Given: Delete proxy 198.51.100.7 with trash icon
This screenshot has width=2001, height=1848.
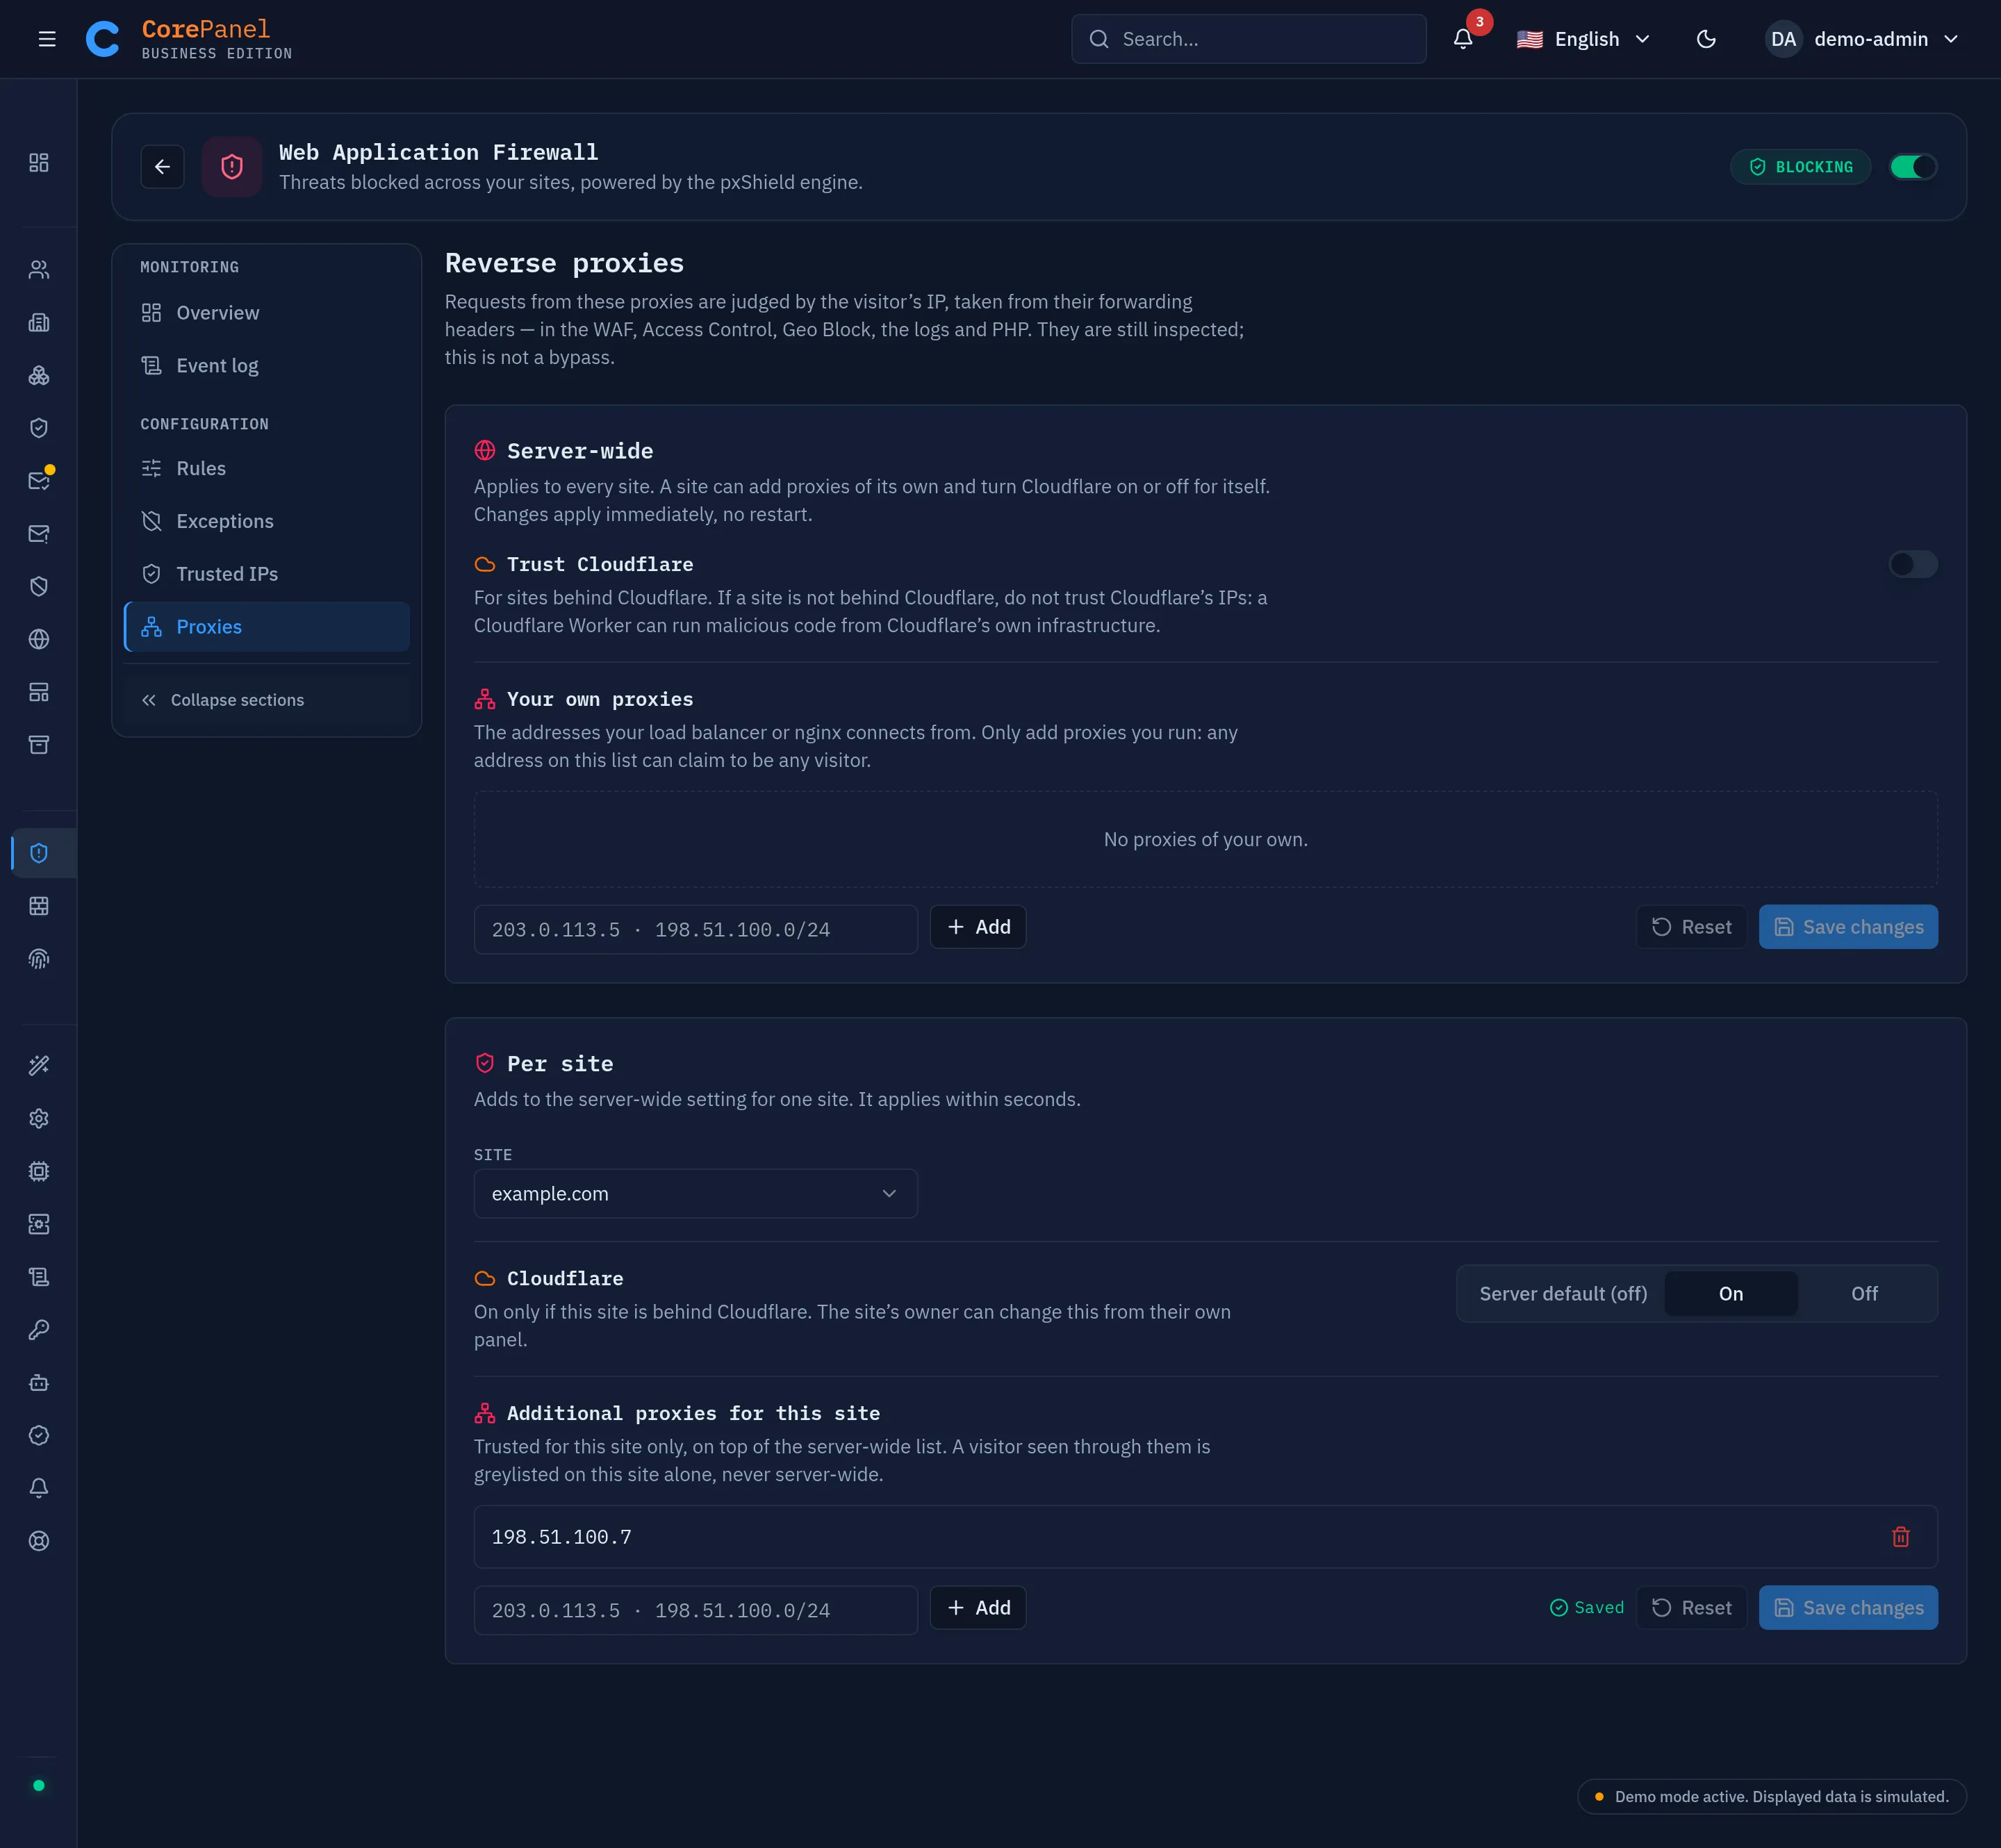Looking at the screenshot, I should coord(1900,1537).
